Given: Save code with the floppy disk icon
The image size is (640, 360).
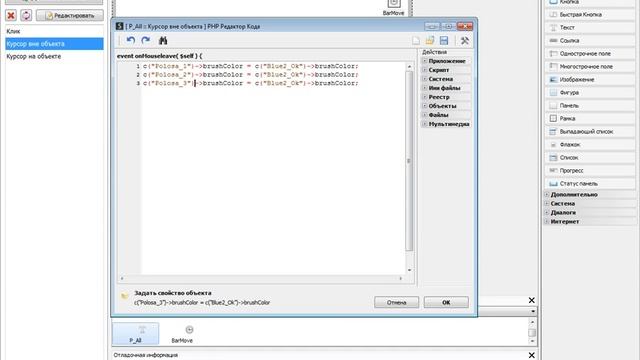Looking at the screenshot, I should click(x=444, y=40).
